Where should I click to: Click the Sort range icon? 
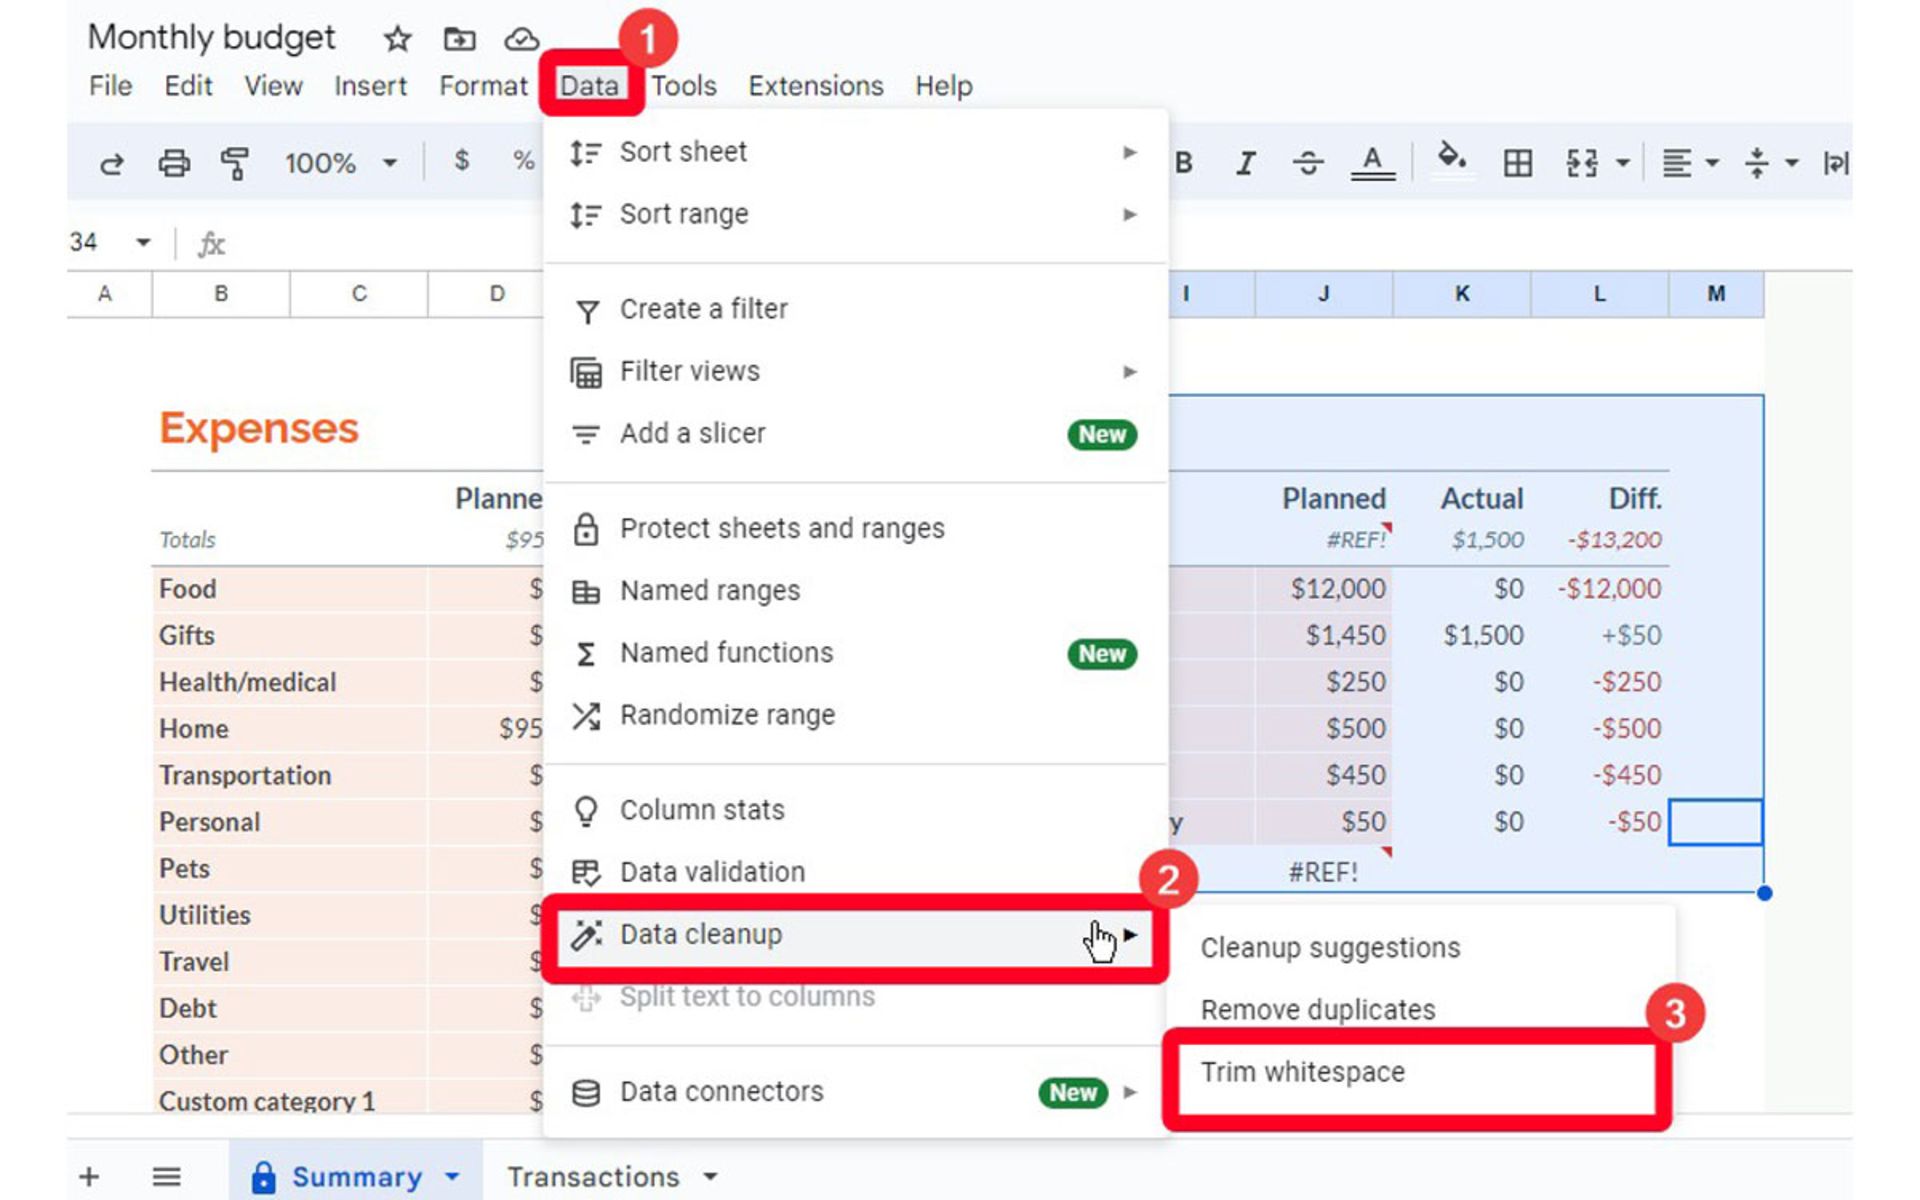582,213
